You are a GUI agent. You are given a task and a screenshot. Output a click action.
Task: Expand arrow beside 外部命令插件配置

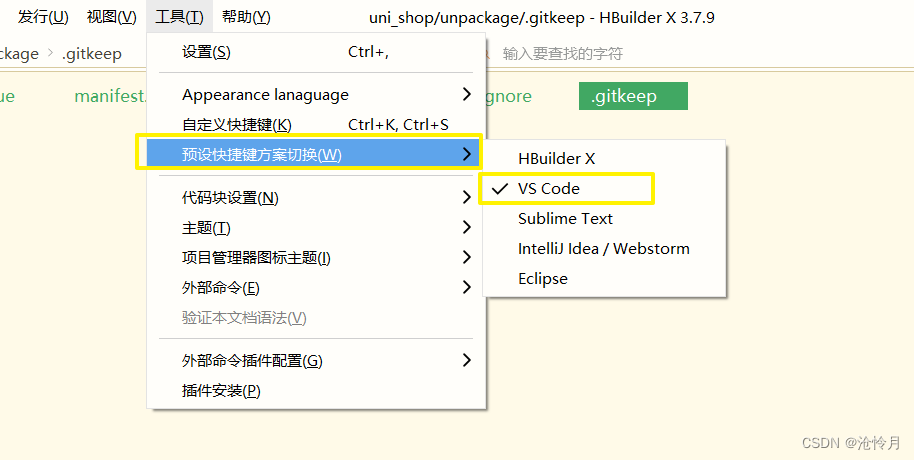tap(466, 361)
